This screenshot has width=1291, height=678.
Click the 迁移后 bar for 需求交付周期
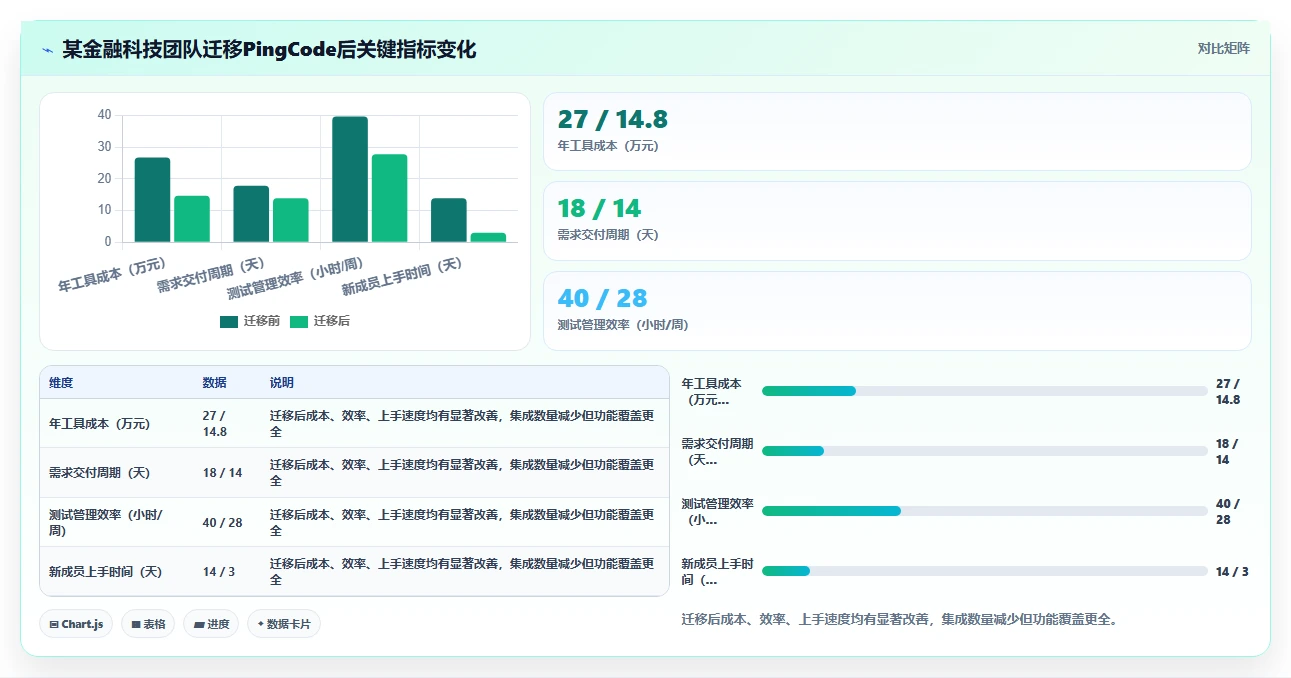pos(291,220)
